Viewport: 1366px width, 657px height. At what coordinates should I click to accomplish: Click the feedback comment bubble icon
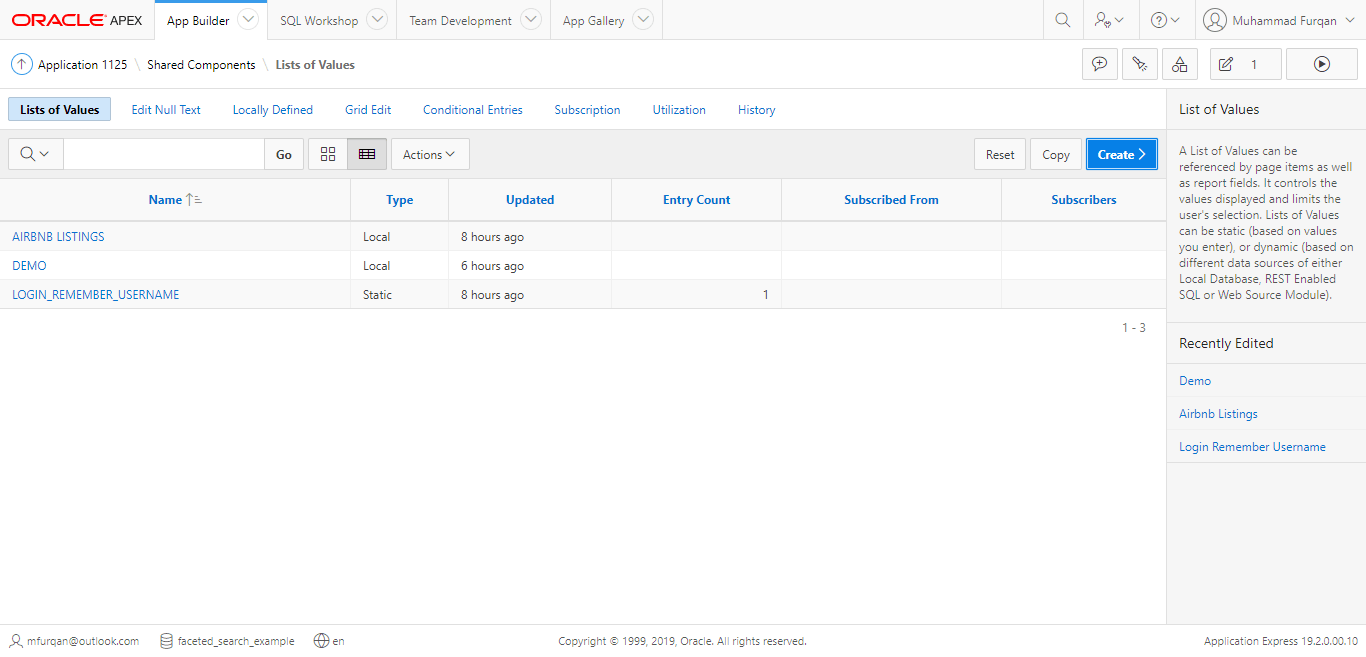pos(1100,63)
